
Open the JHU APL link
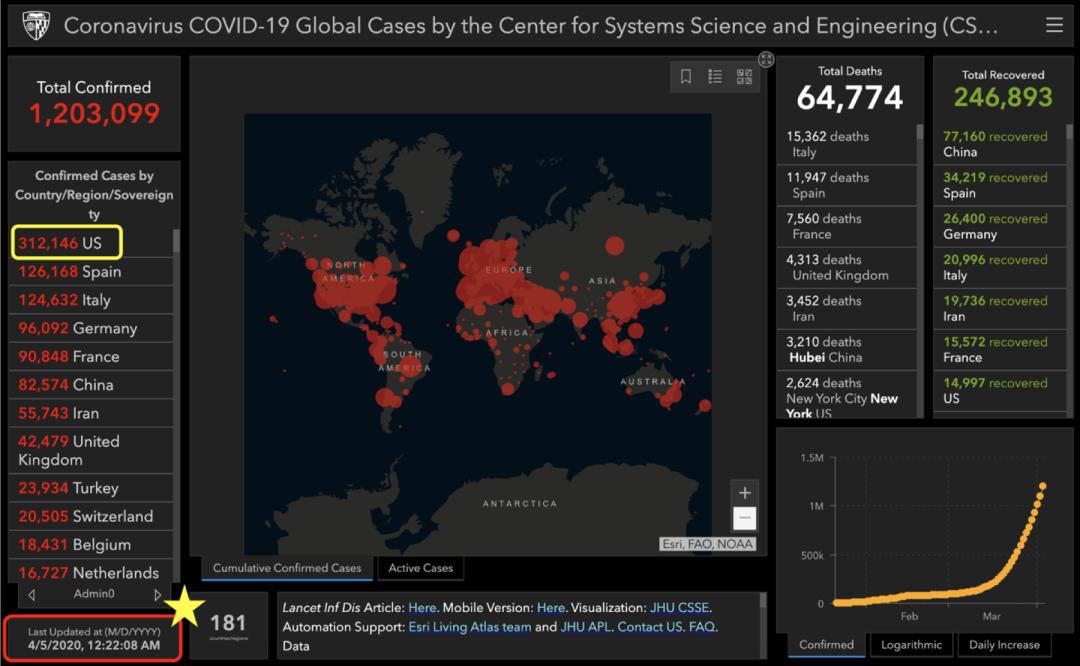(585, 627)
